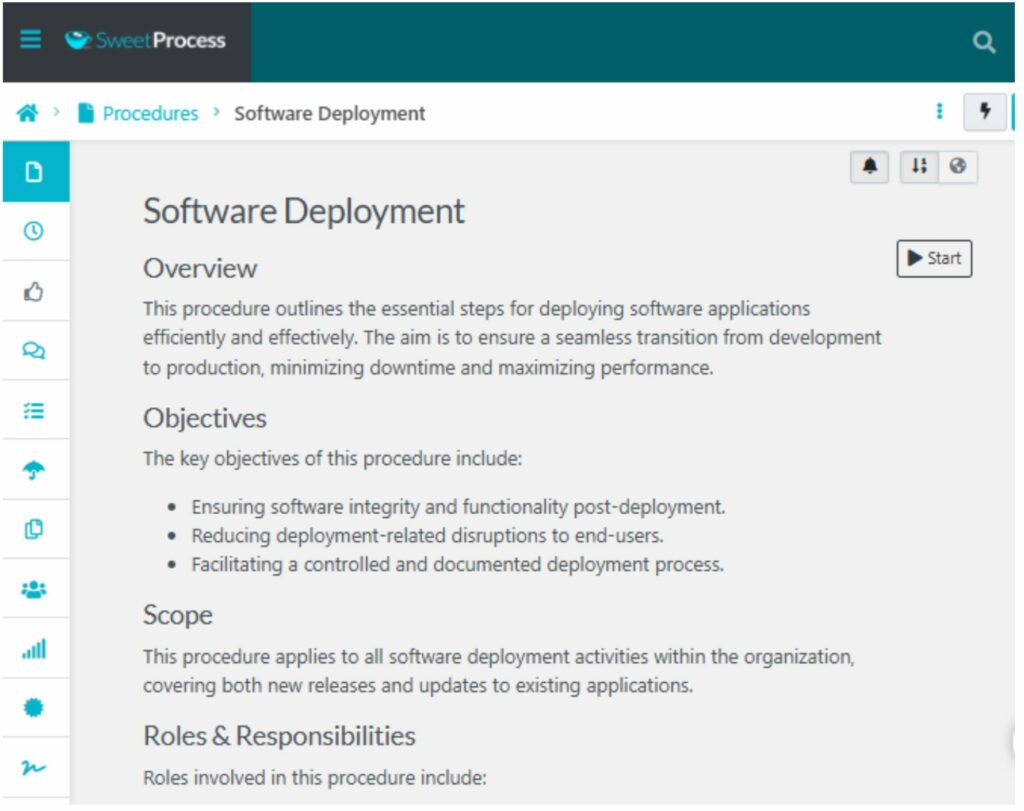Open the certificate badge sidebar tab

click(35, 708)
